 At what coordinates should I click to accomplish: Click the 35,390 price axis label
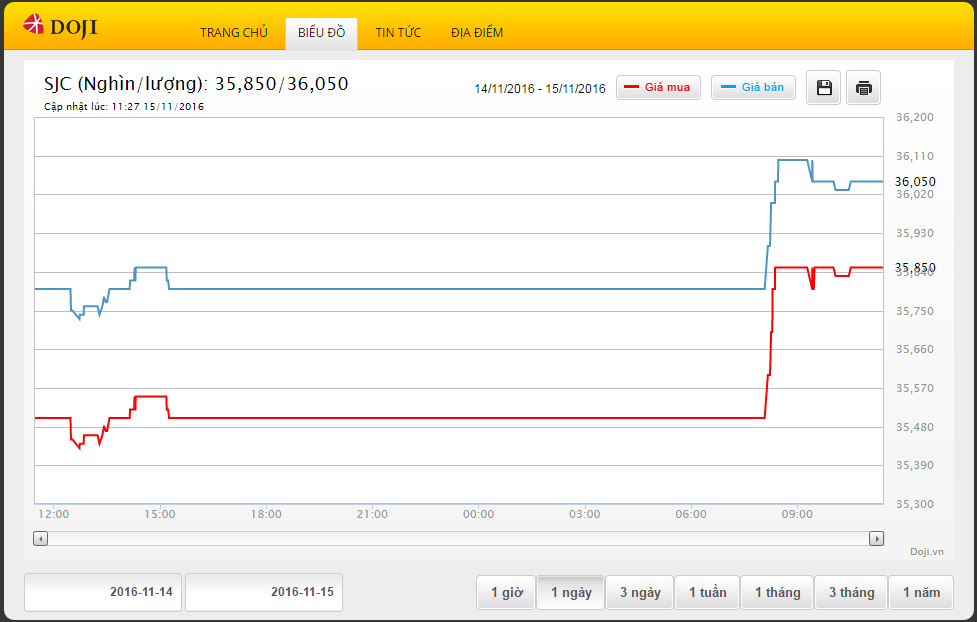click(x=915, y=466)
